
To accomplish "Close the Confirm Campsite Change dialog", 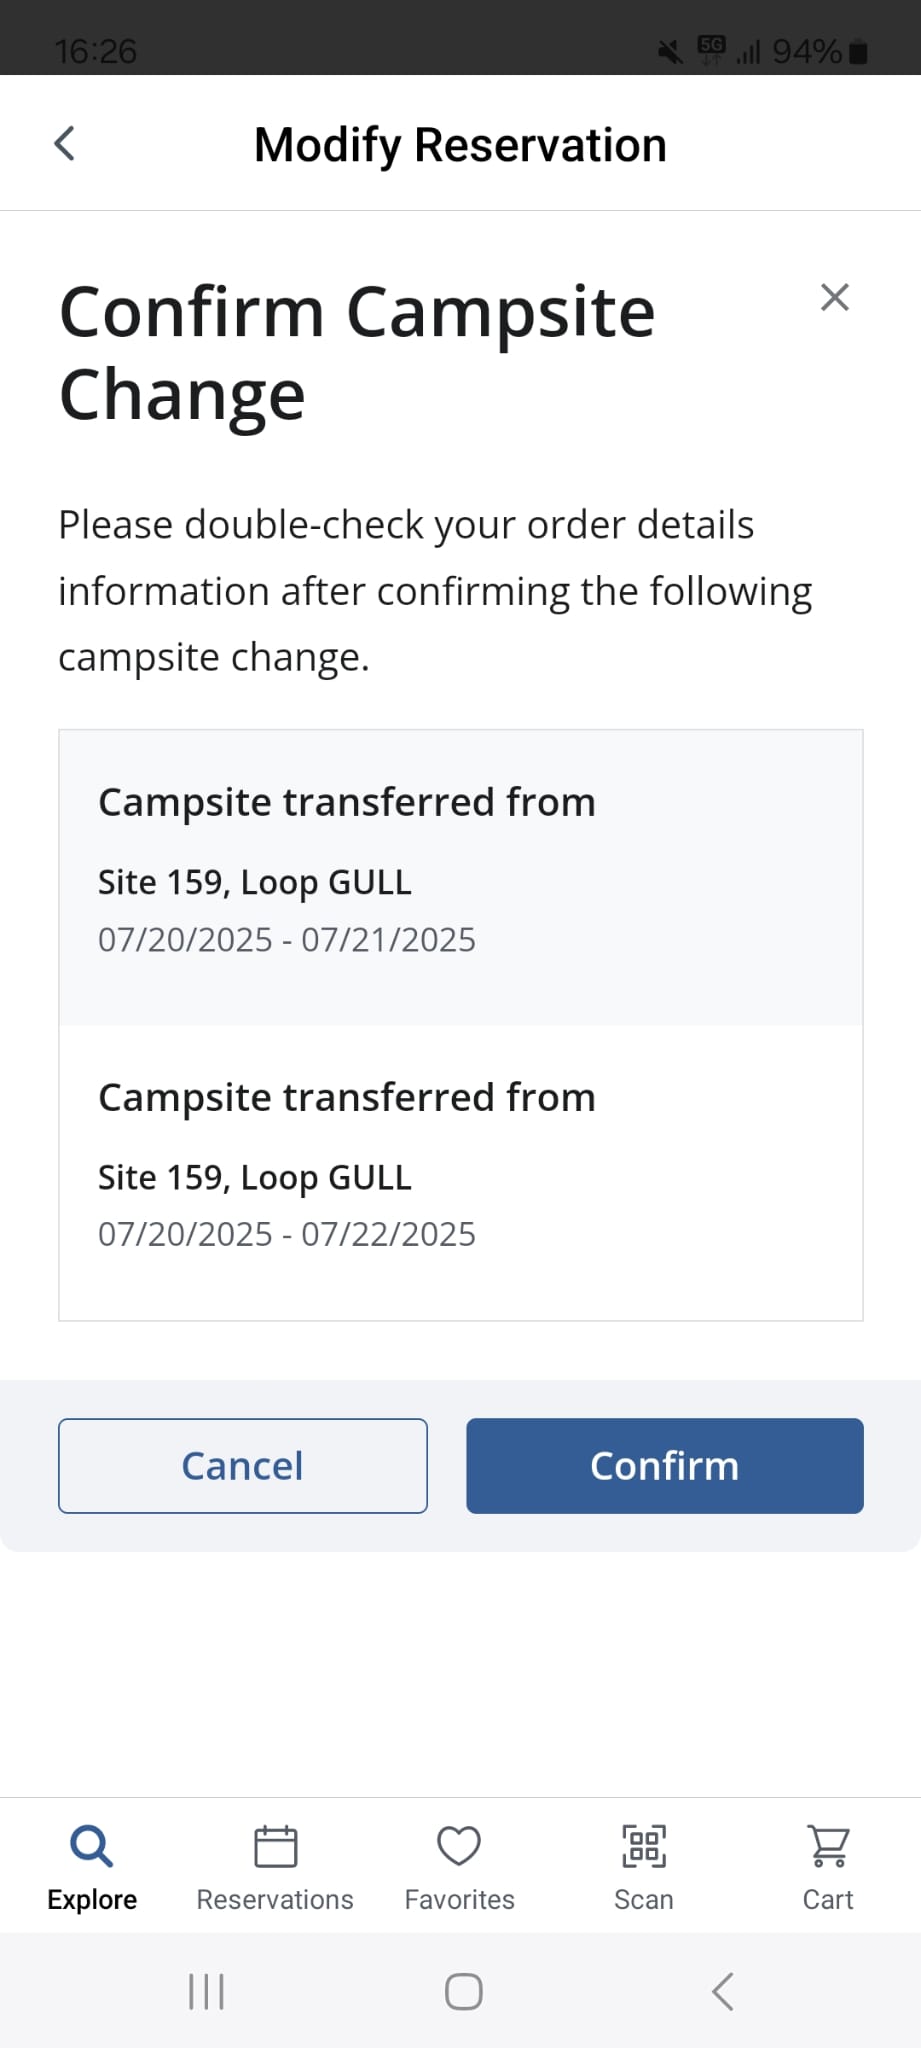I will tap(834, 297).
